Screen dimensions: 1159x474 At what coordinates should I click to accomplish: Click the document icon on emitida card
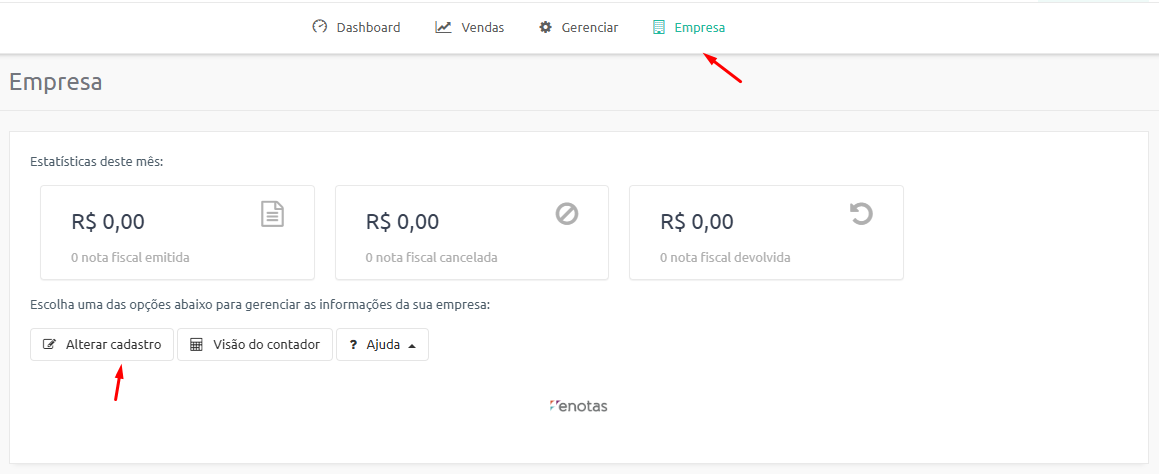[x=273, y=214]
